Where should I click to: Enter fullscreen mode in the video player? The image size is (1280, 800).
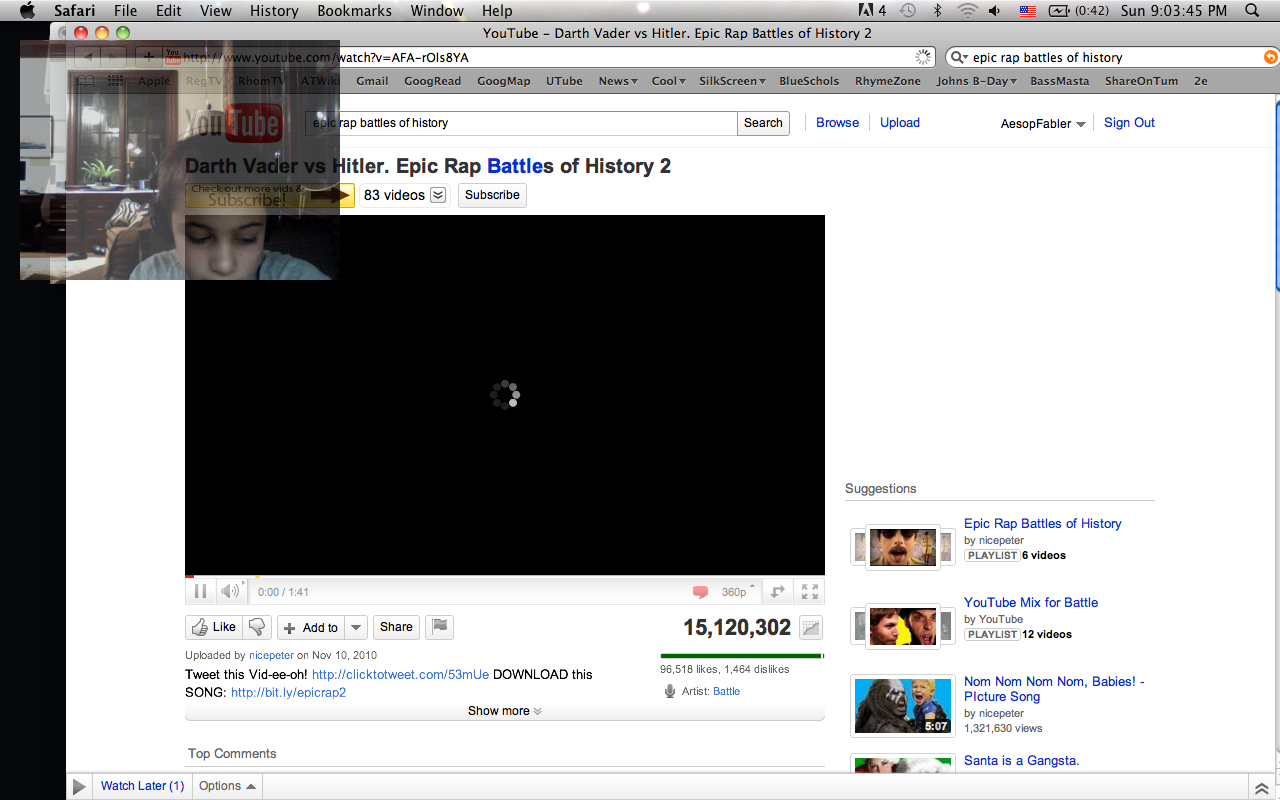(x=810, y=591)
